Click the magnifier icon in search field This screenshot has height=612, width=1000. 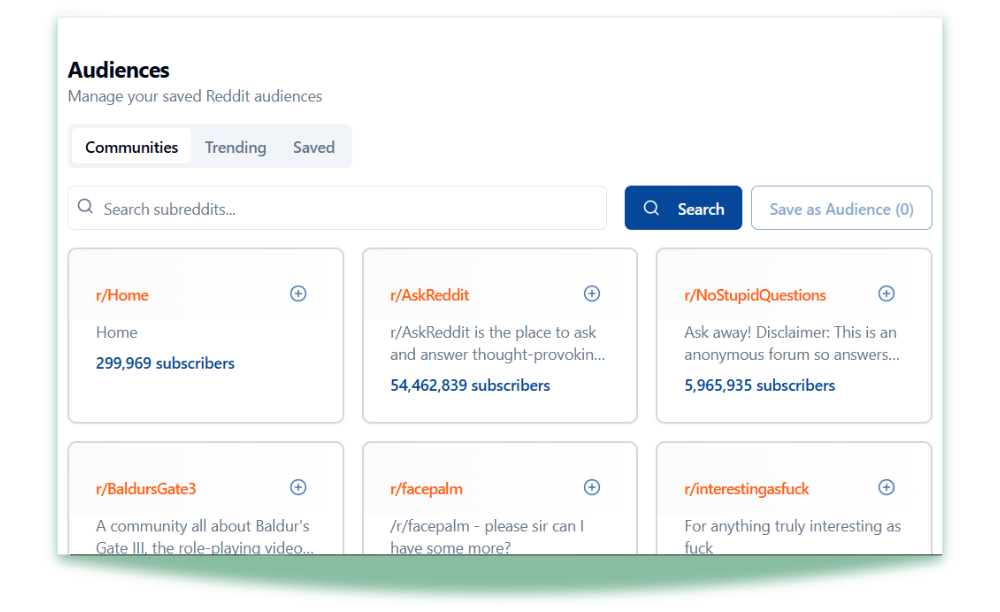coord(85,207)
